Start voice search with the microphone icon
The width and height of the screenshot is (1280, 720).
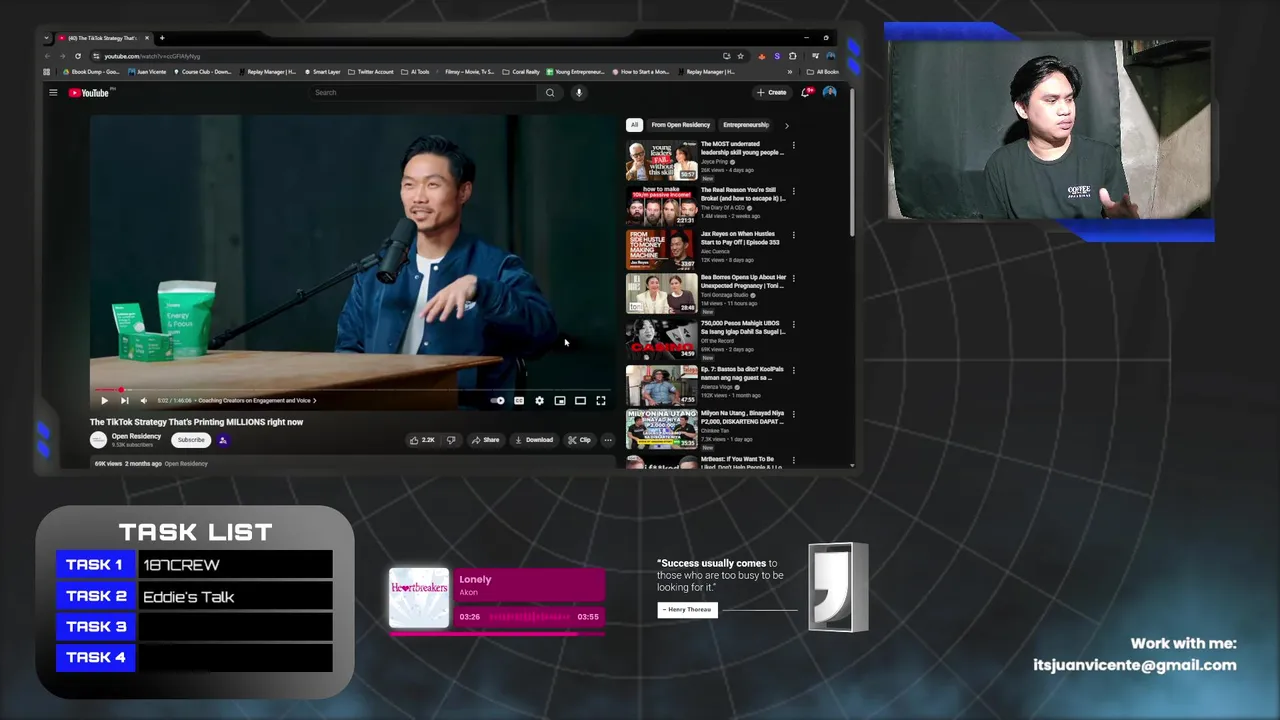coord(578,92)
